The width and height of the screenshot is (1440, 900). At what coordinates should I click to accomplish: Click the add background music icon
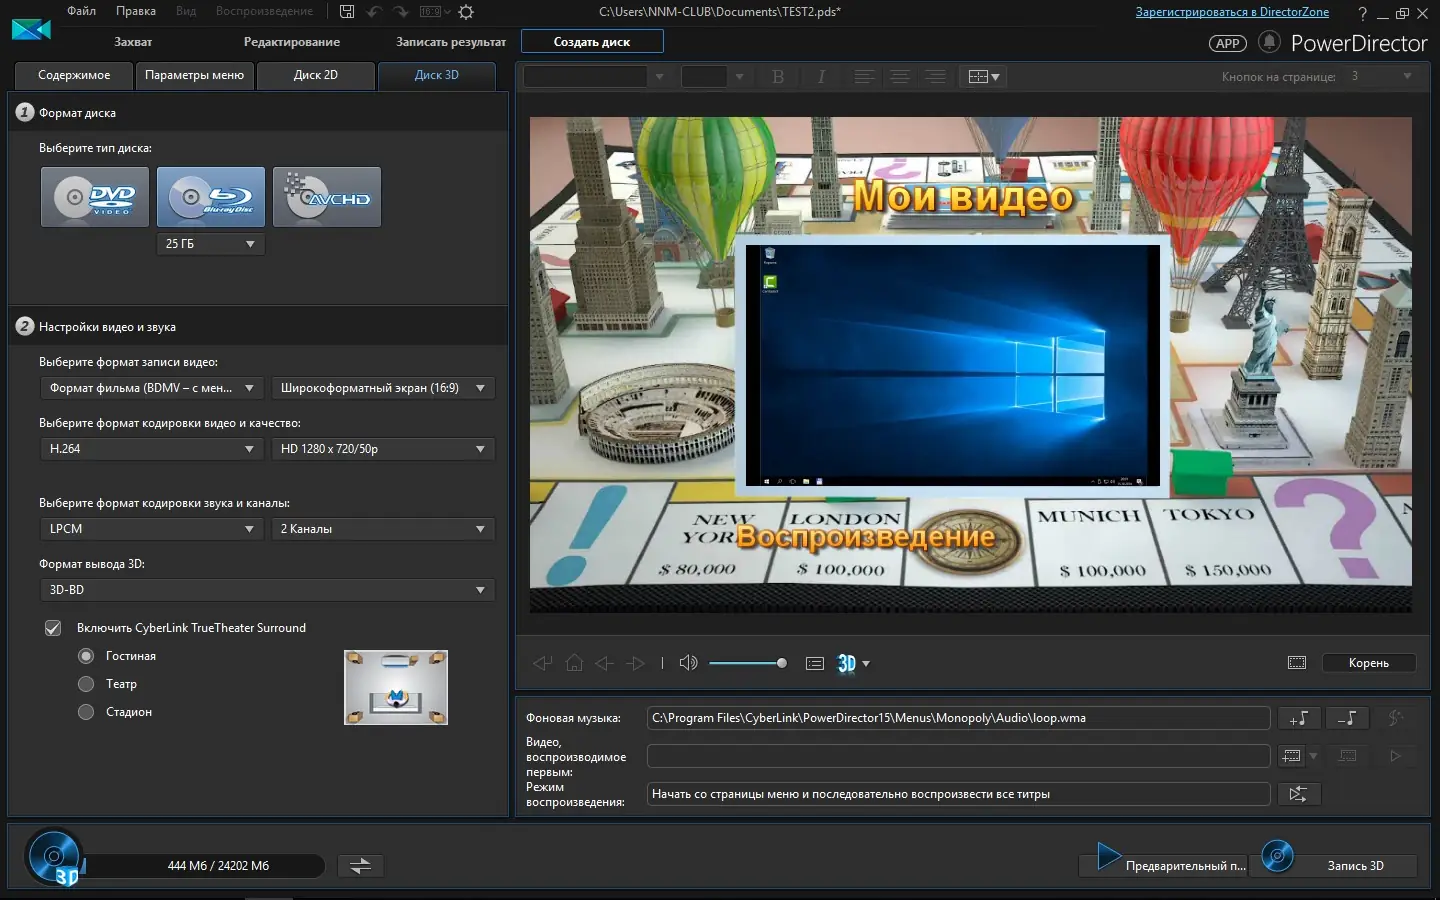coord(1298,718)
